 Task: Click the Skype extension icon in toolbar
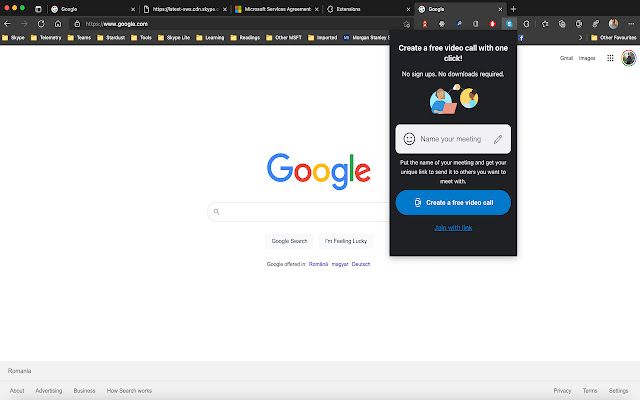click(509, 24)
